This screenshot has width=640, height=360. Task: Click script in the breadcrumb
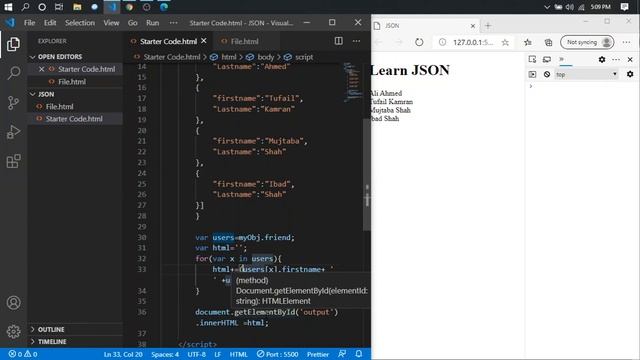click(304, 57)
